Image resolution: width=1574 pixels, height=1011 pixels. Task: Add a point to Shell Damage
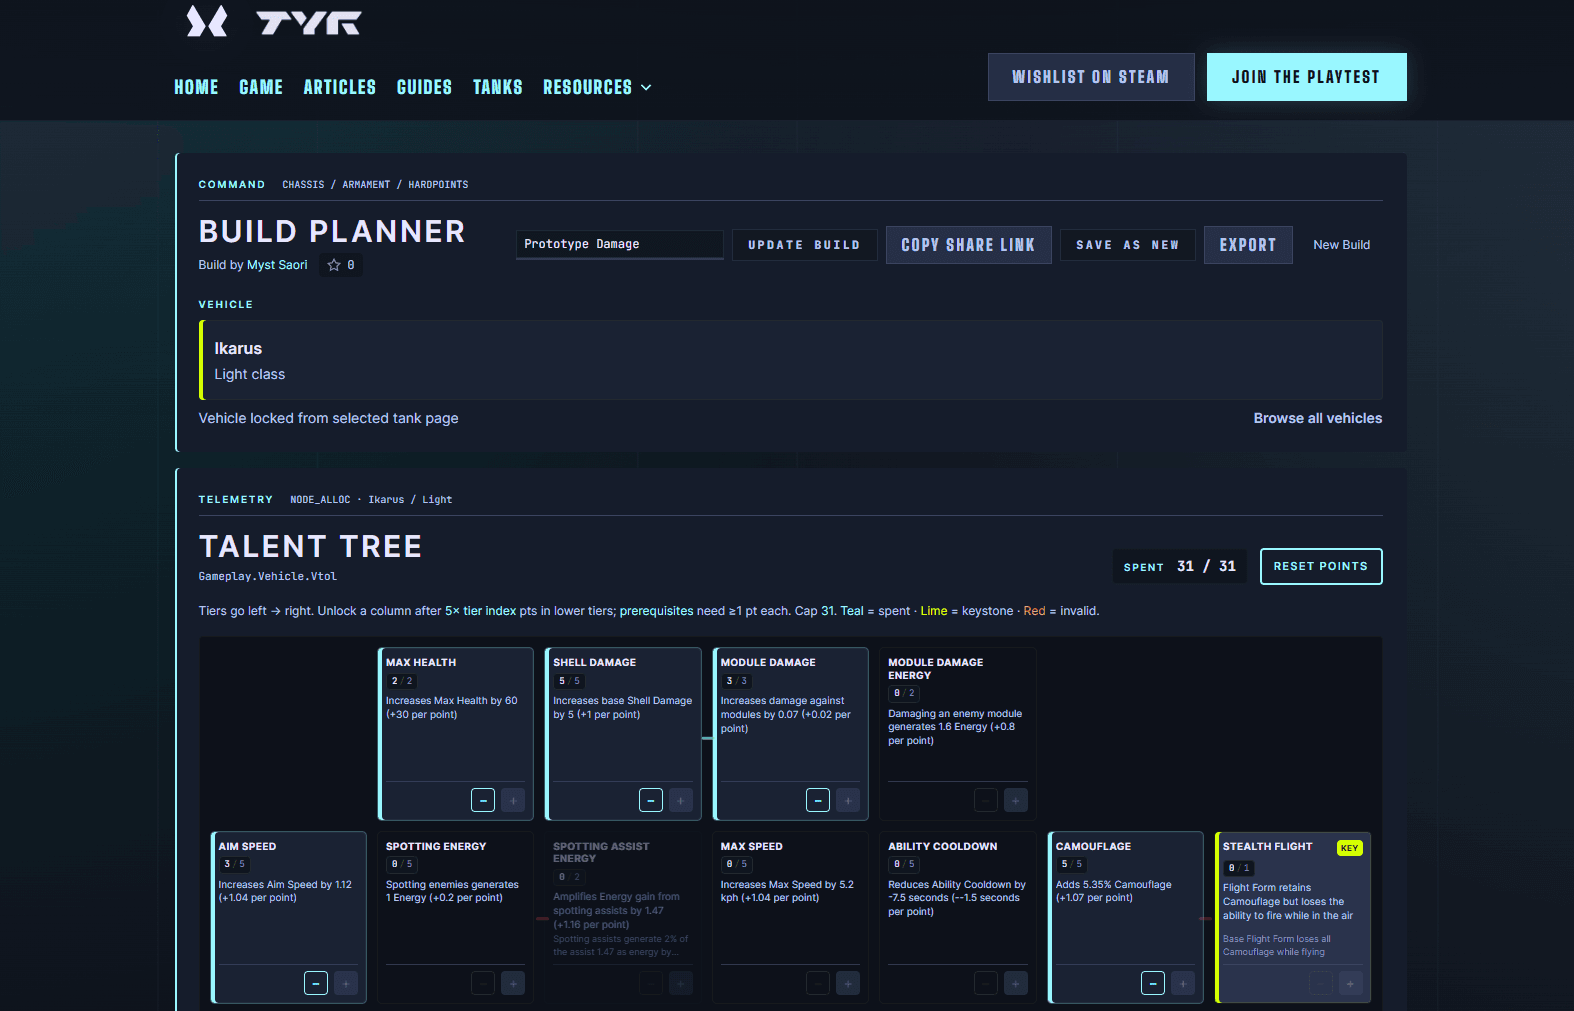pos(681,800)
